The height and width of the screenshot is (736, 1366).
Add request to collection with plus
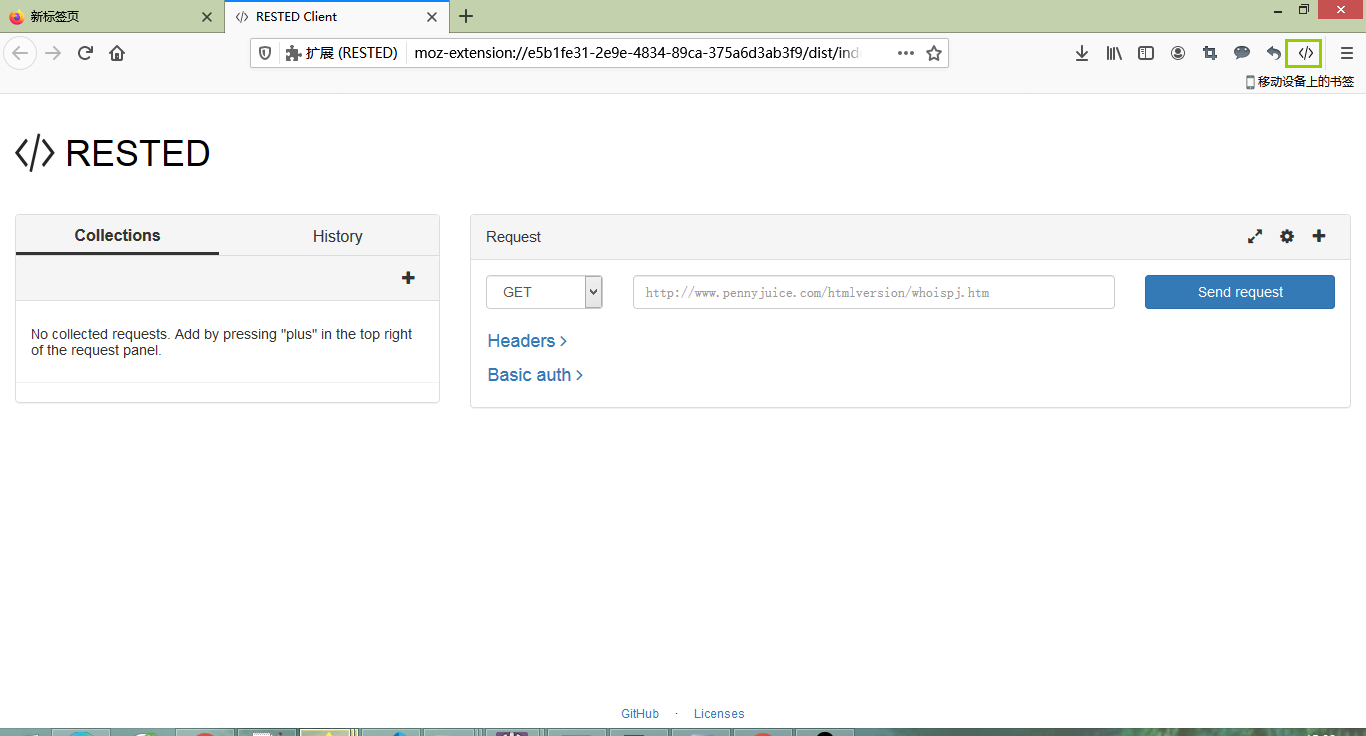1319,236
